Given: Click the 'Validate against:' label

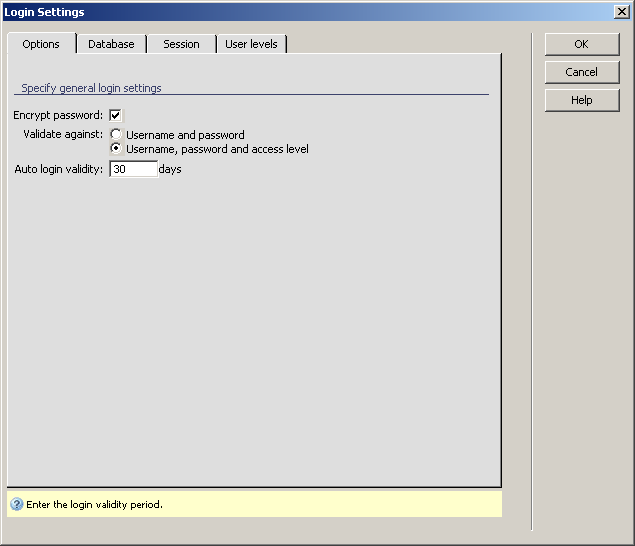Looking at the screenshot, I should pos(63,134).
